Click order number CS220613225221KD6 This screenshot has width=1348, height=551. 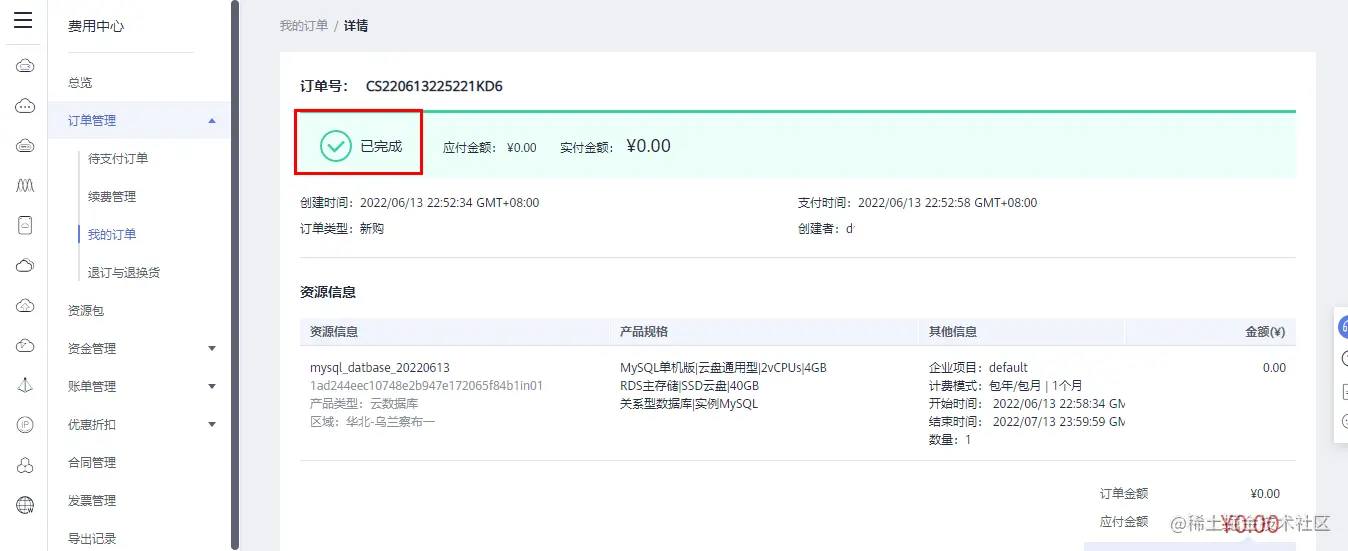click(x=434, y=87)
